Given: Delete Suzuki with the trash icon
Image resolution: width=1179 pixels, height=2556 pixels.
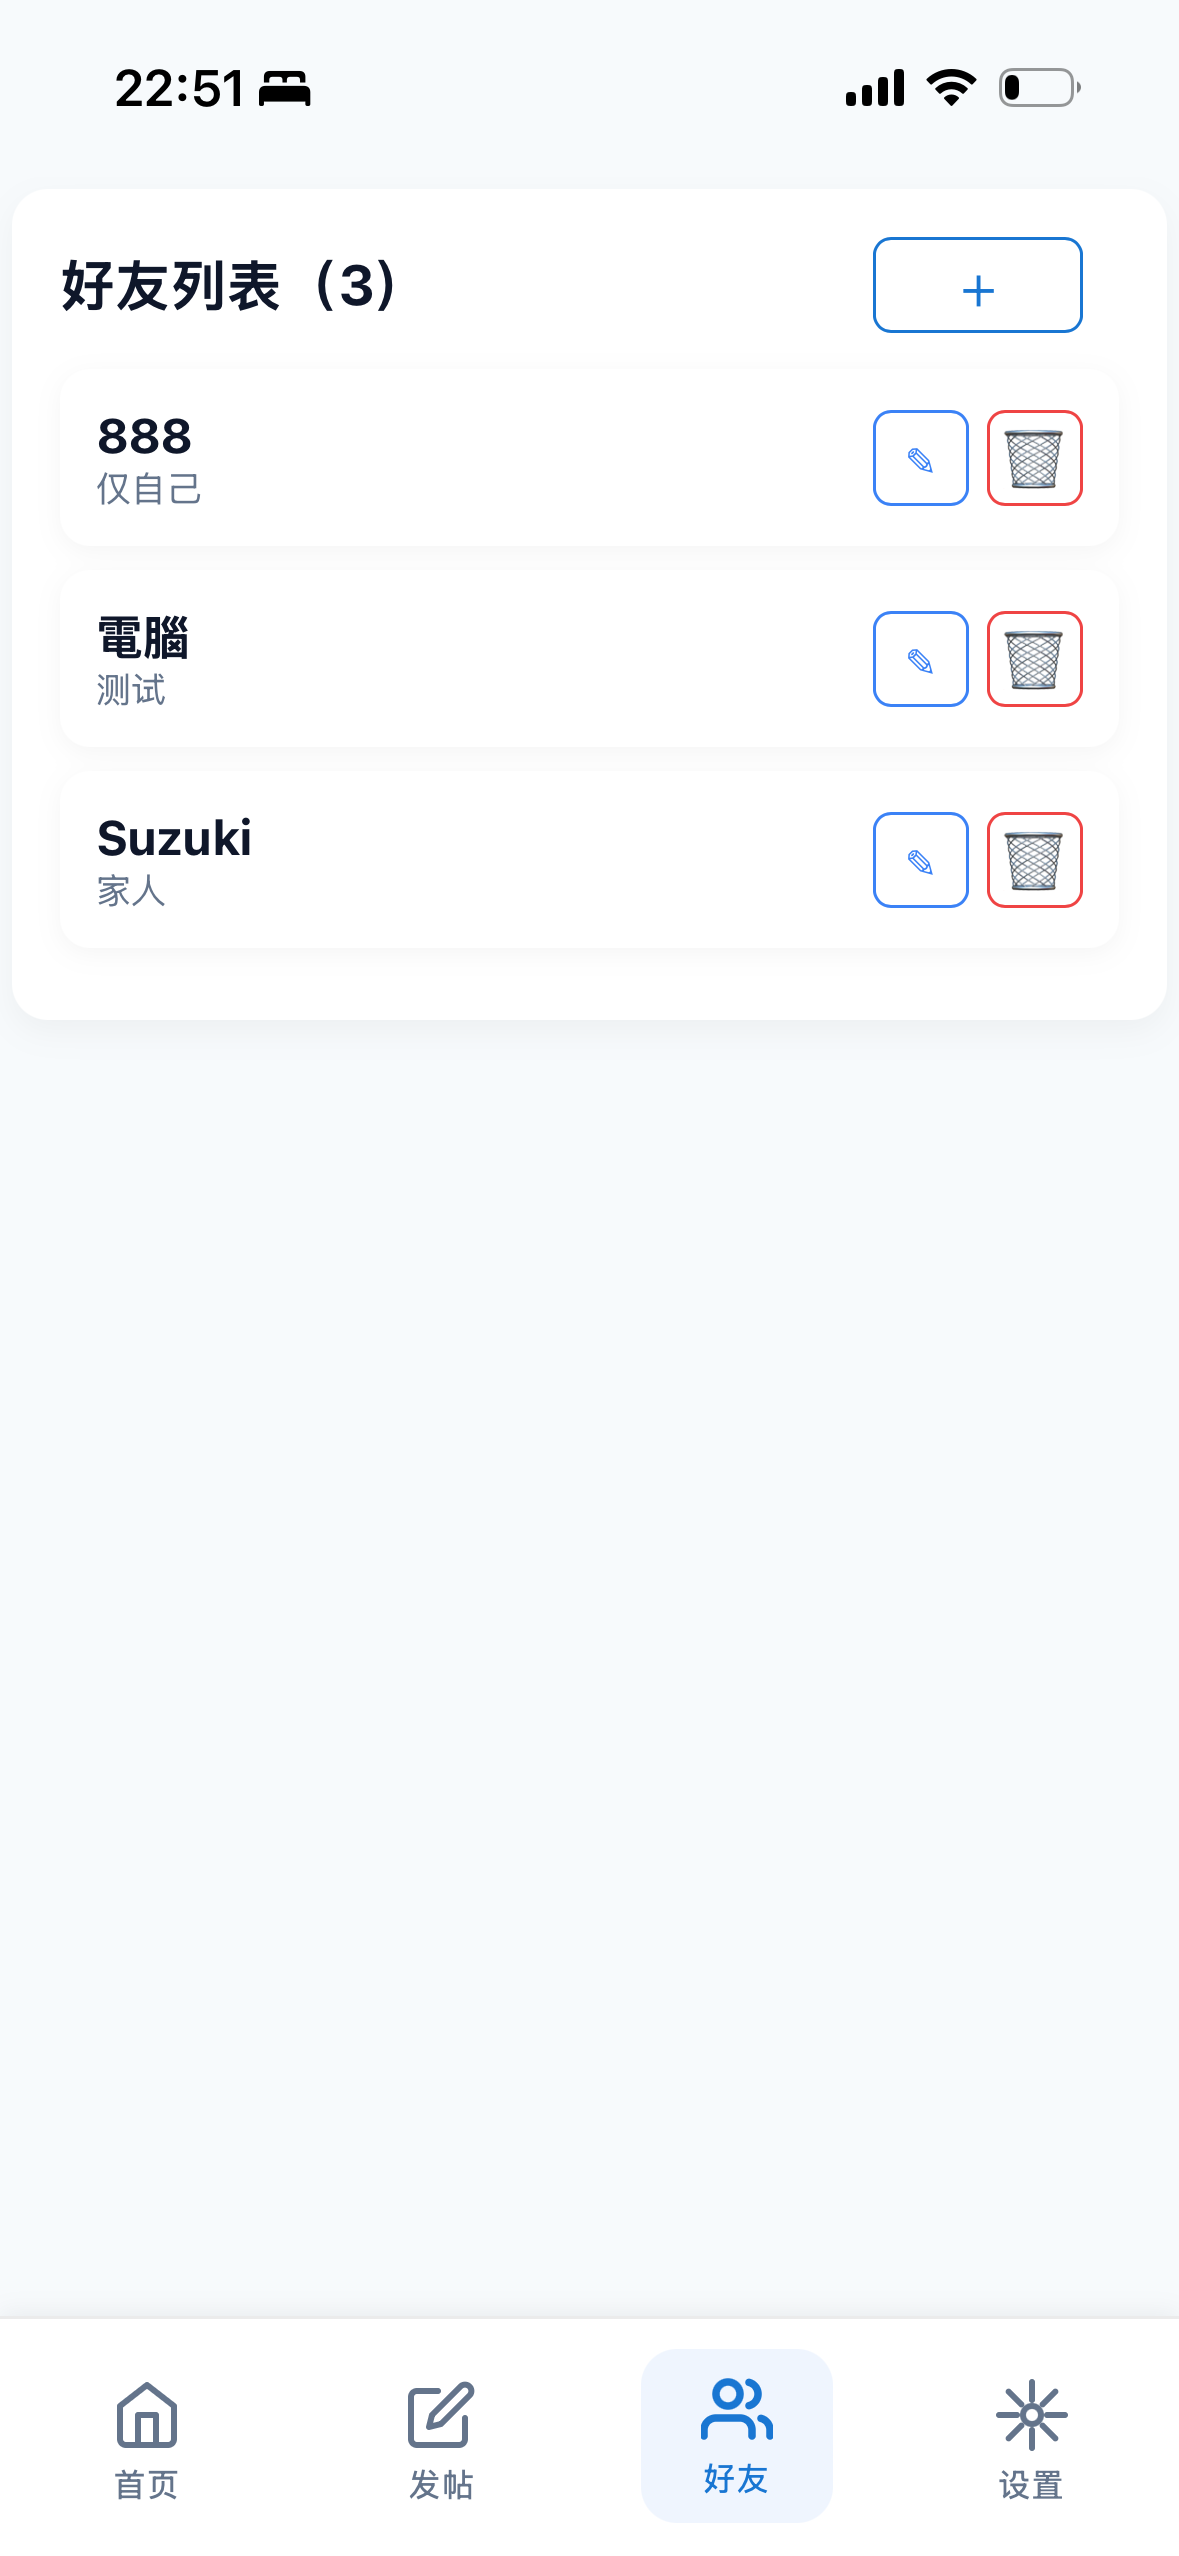Looking at the screenshot, I should (x=1034, y=861).
